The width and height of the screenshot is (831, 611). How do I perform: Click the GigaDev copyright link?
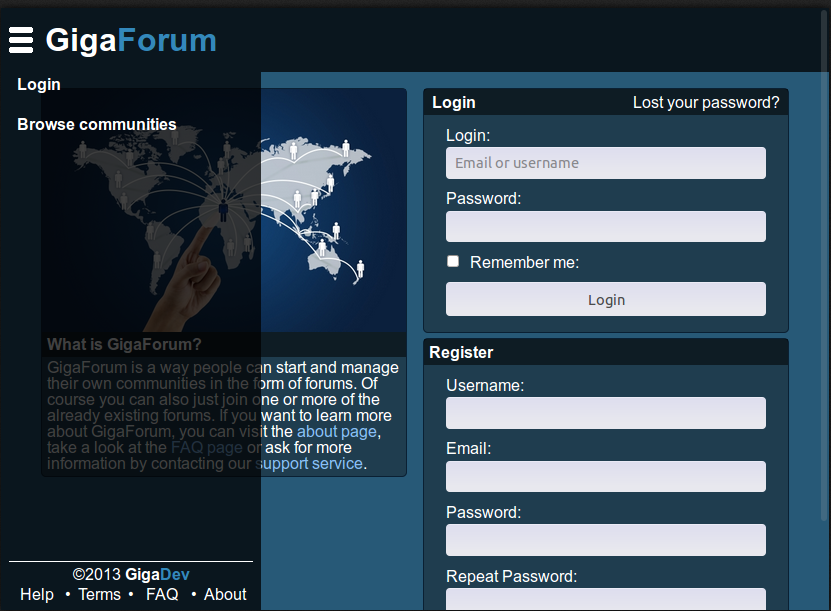pos(157,574)
